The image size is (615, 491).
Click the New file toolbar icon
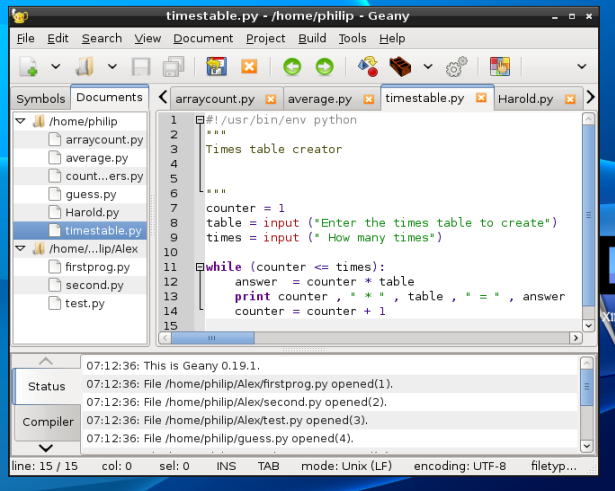[x=29, y=67]
